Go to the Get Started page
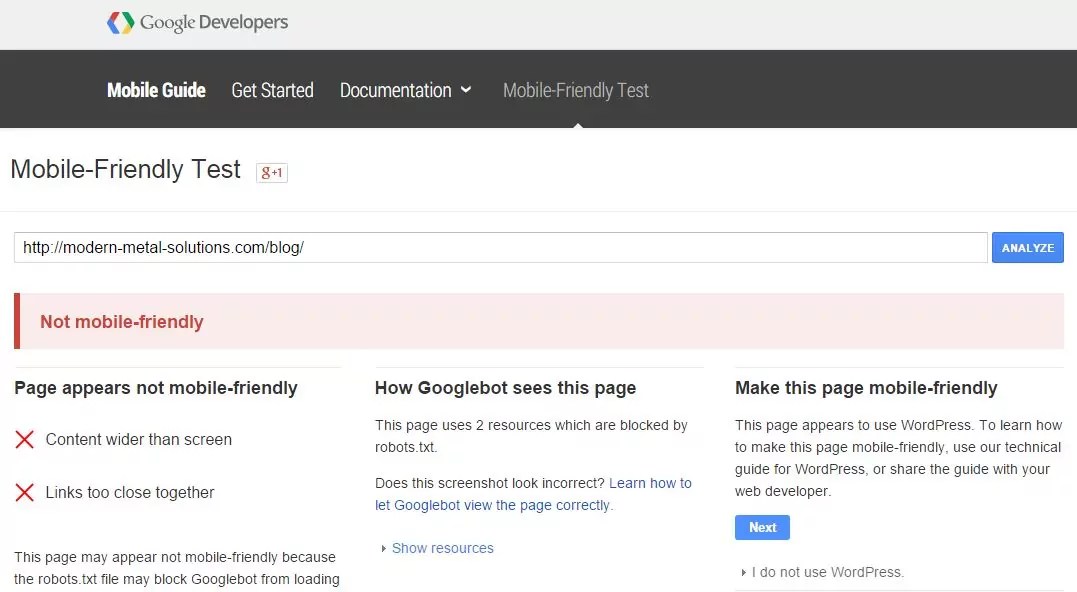The image size is (1077, 592). coord(272,90)
